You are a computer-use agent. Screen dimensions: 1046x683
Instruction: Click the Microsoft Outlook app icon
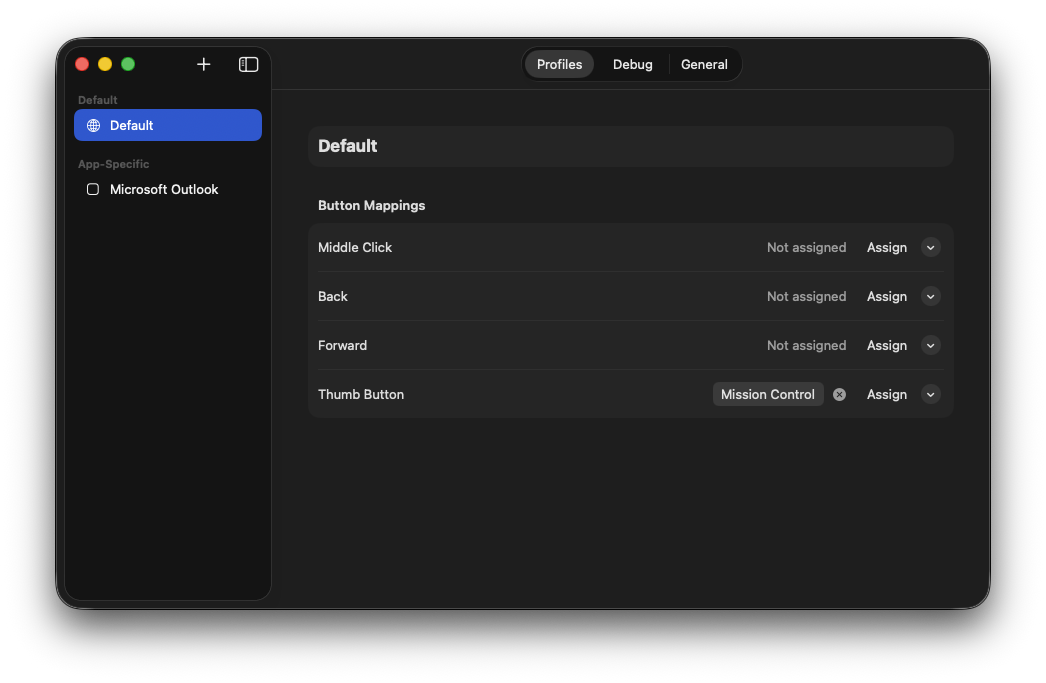click(x=92, y=189)
